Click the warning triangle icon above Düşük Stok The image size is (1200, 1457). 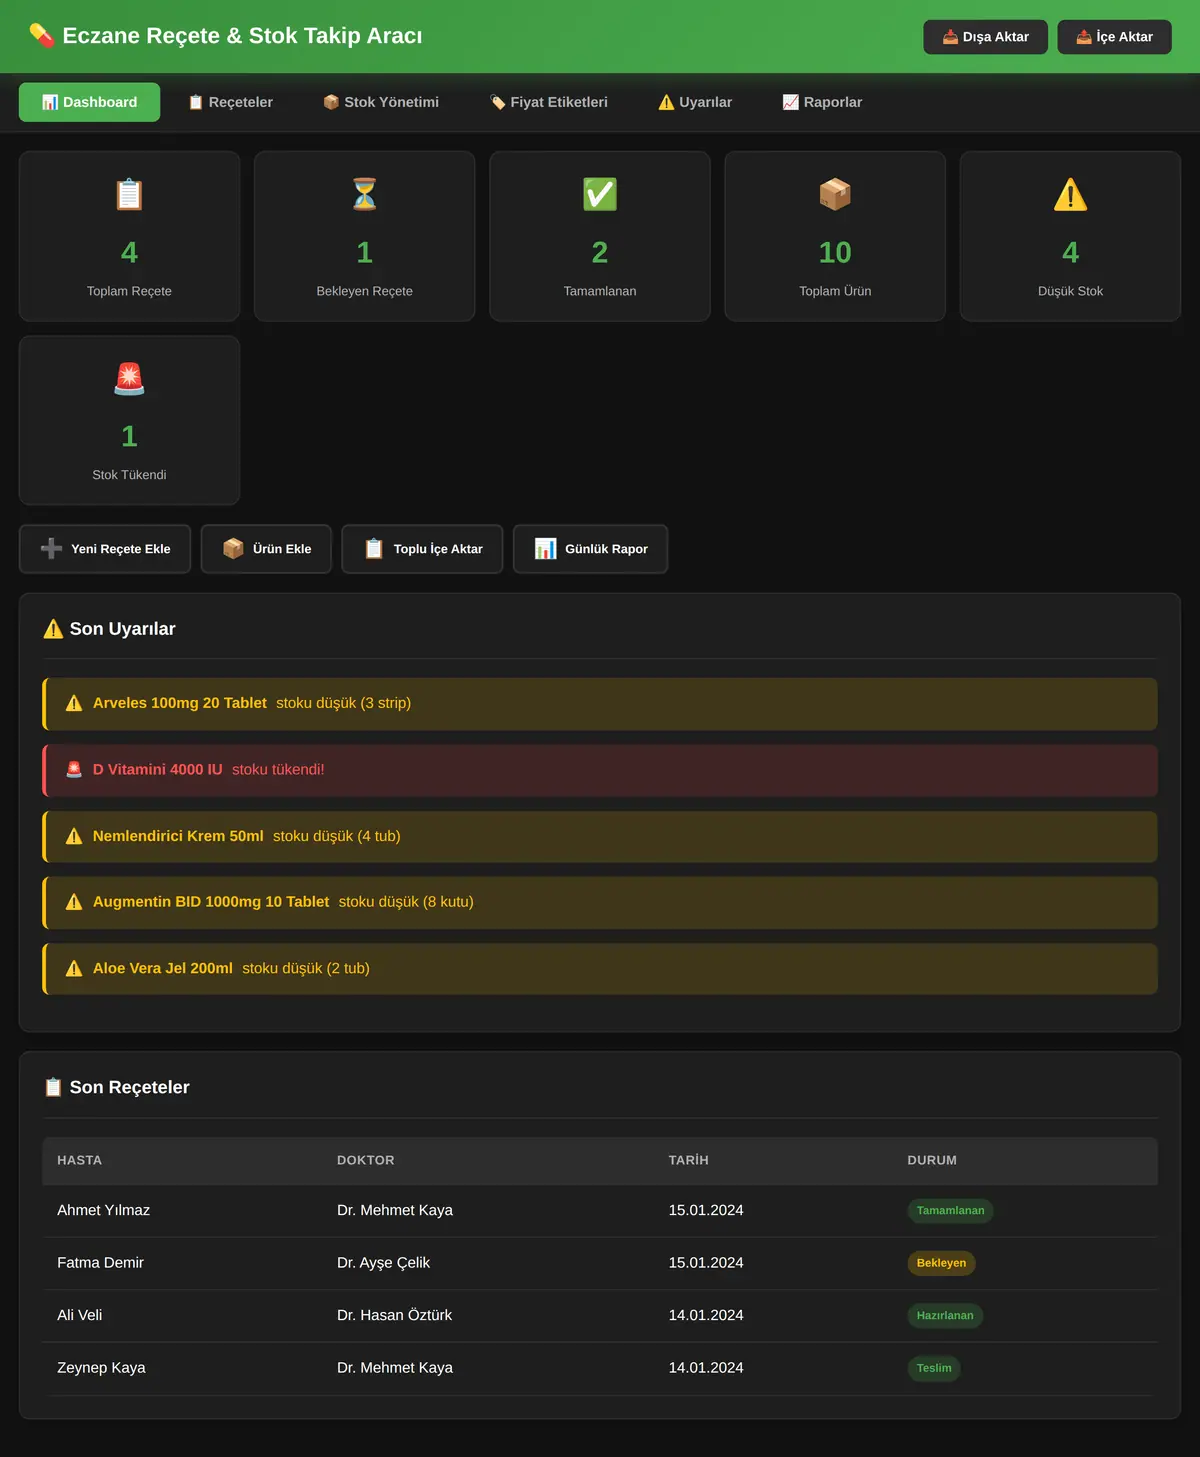tap(1070, 194)
